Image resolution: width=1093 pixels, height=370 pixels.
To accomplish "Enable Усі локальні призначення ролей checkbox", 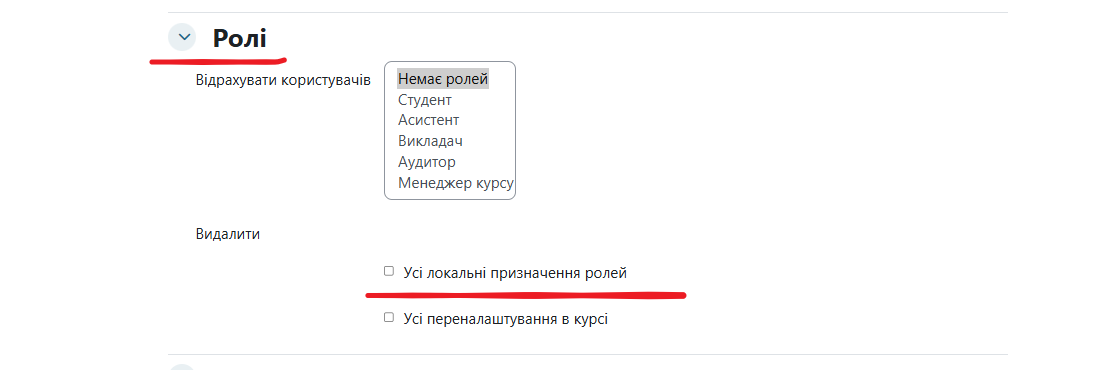I will 389,271.
